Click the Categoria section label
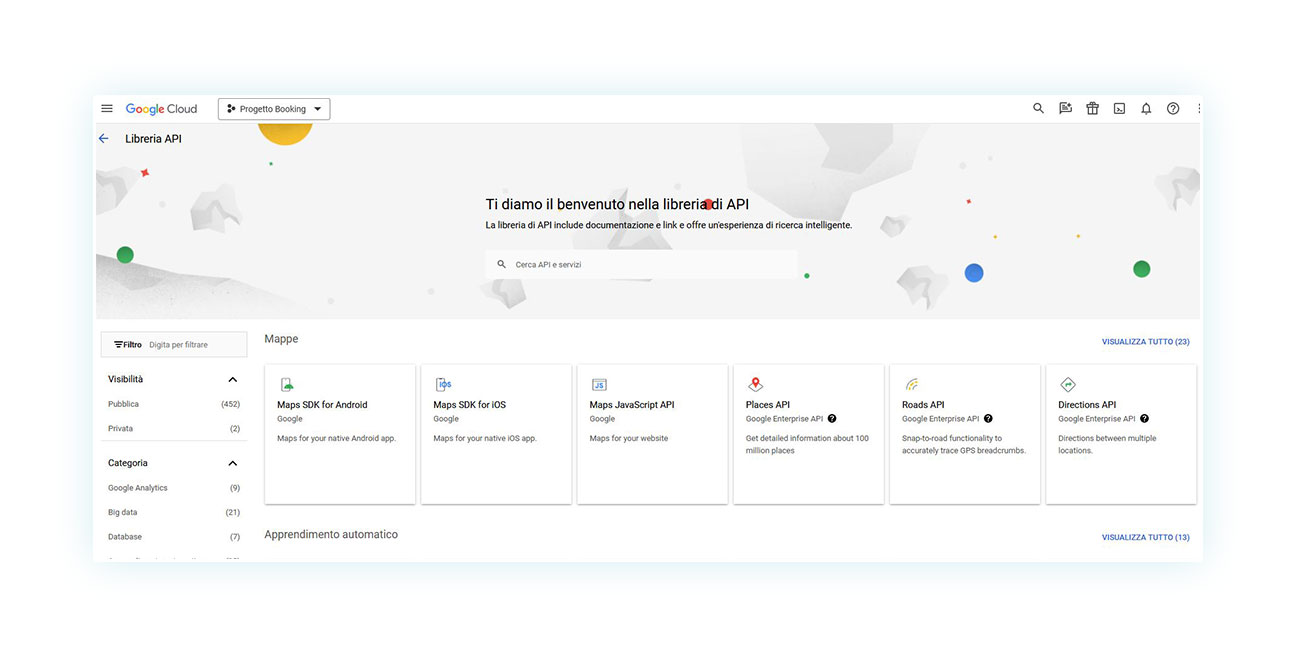This screenshot has width=1300, height=667. pyautogui.click(x=128, y=464)
